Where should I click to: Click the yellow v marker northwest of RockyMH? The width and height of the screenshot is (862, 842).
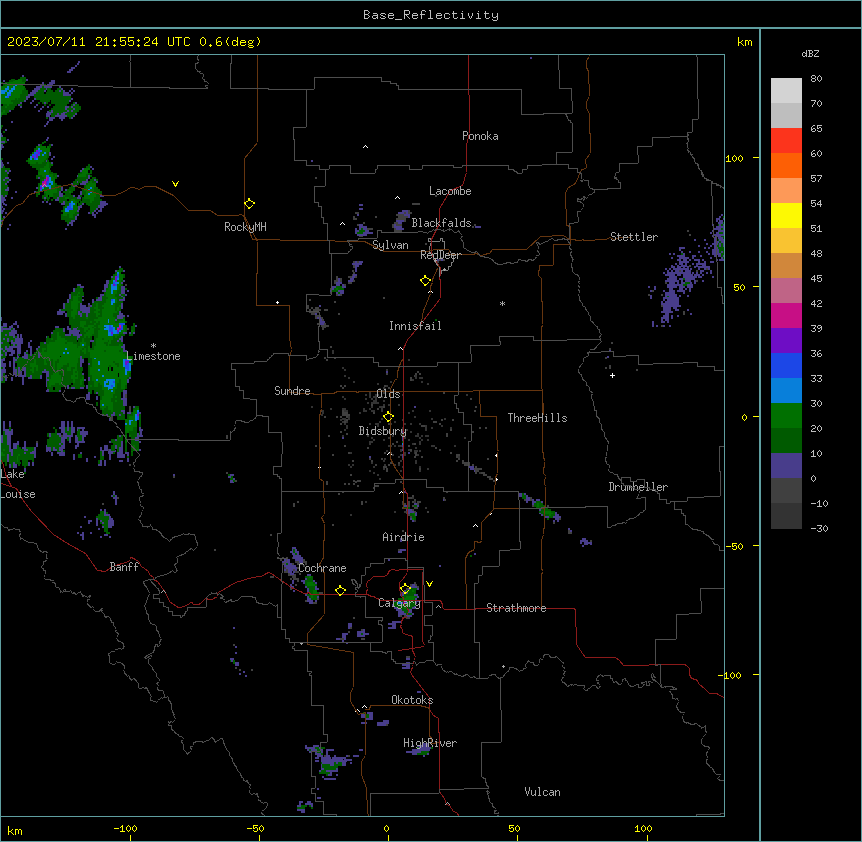[x=175, y=184]
